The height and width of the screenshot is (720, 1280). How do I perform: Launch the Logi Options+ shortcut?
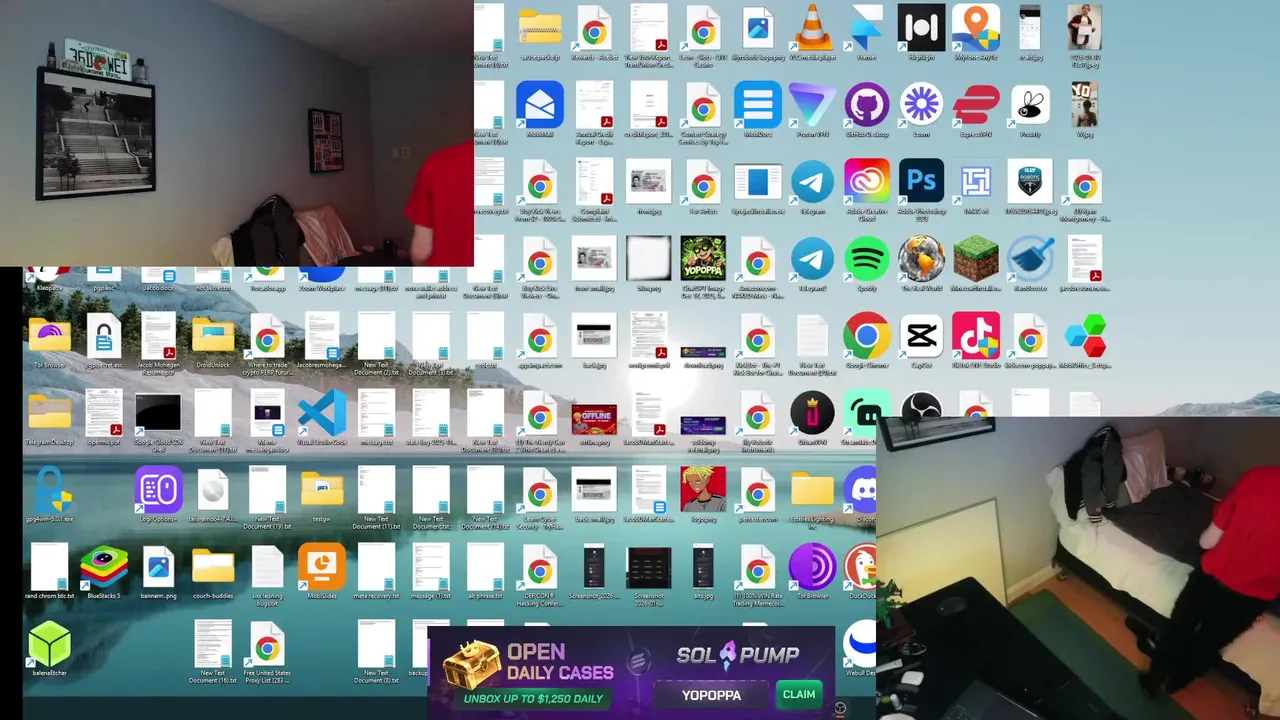(158, 491)
